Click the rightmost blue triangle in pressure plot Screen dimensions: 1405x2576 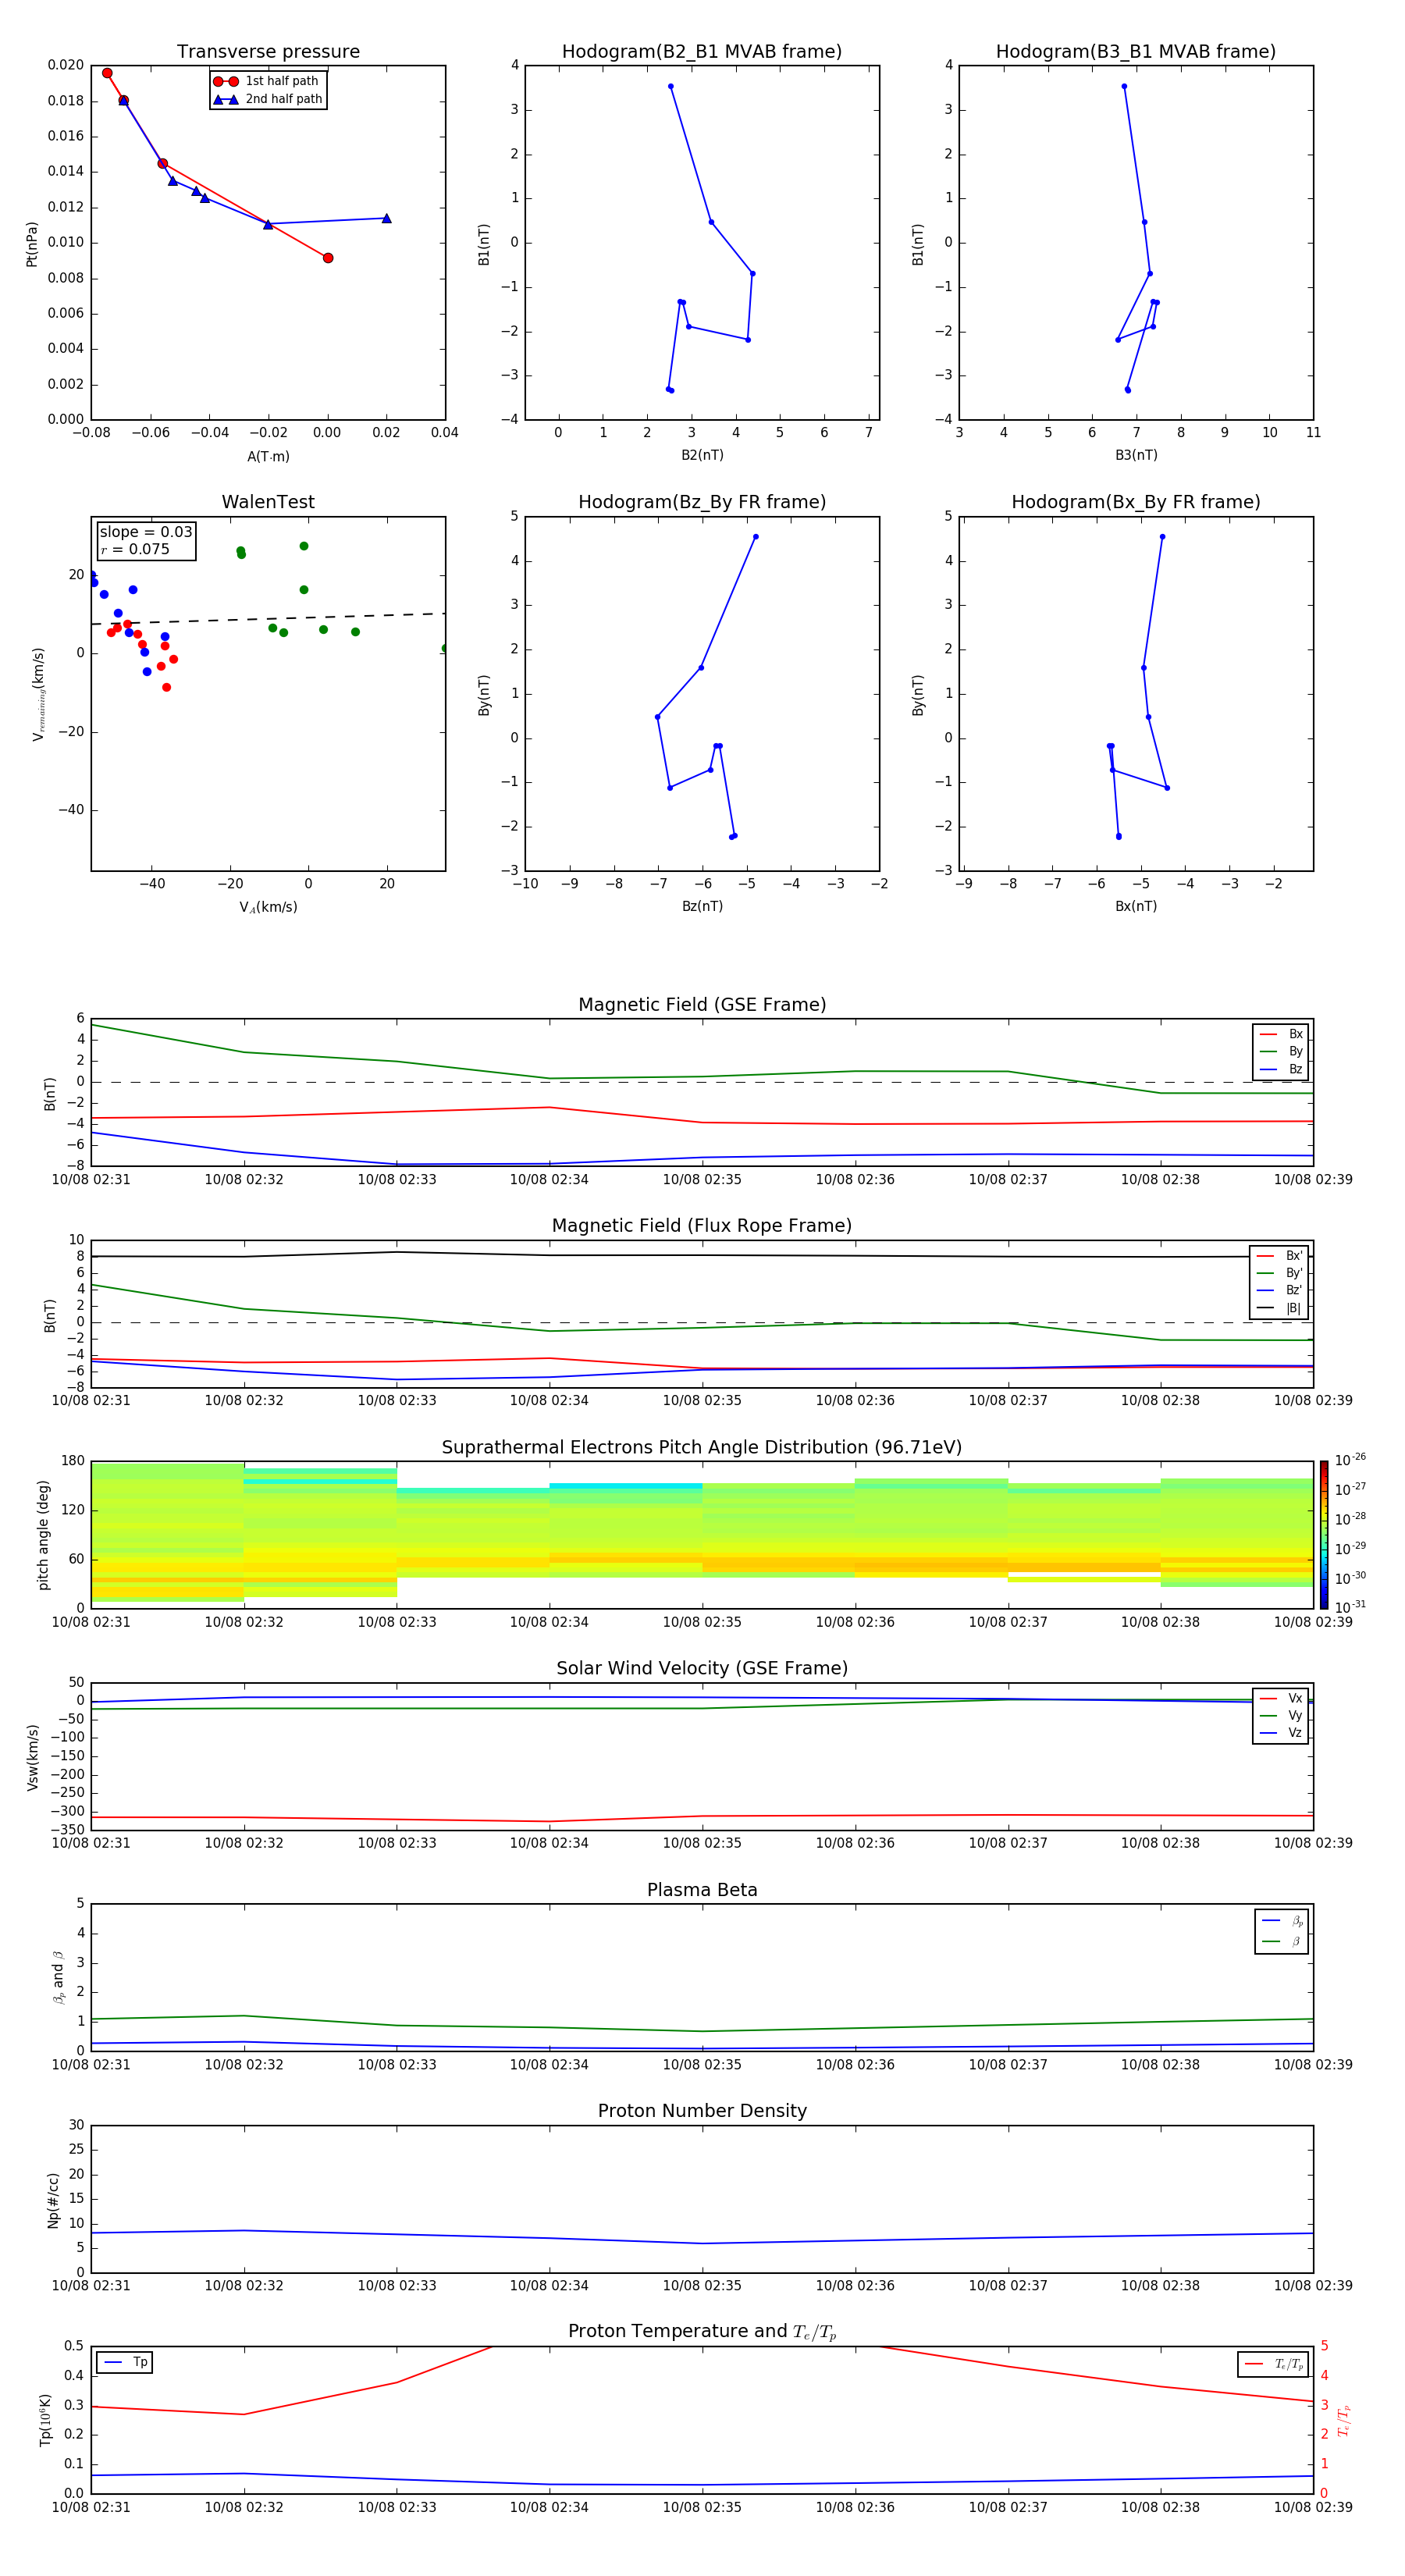[x=386, y=218]
